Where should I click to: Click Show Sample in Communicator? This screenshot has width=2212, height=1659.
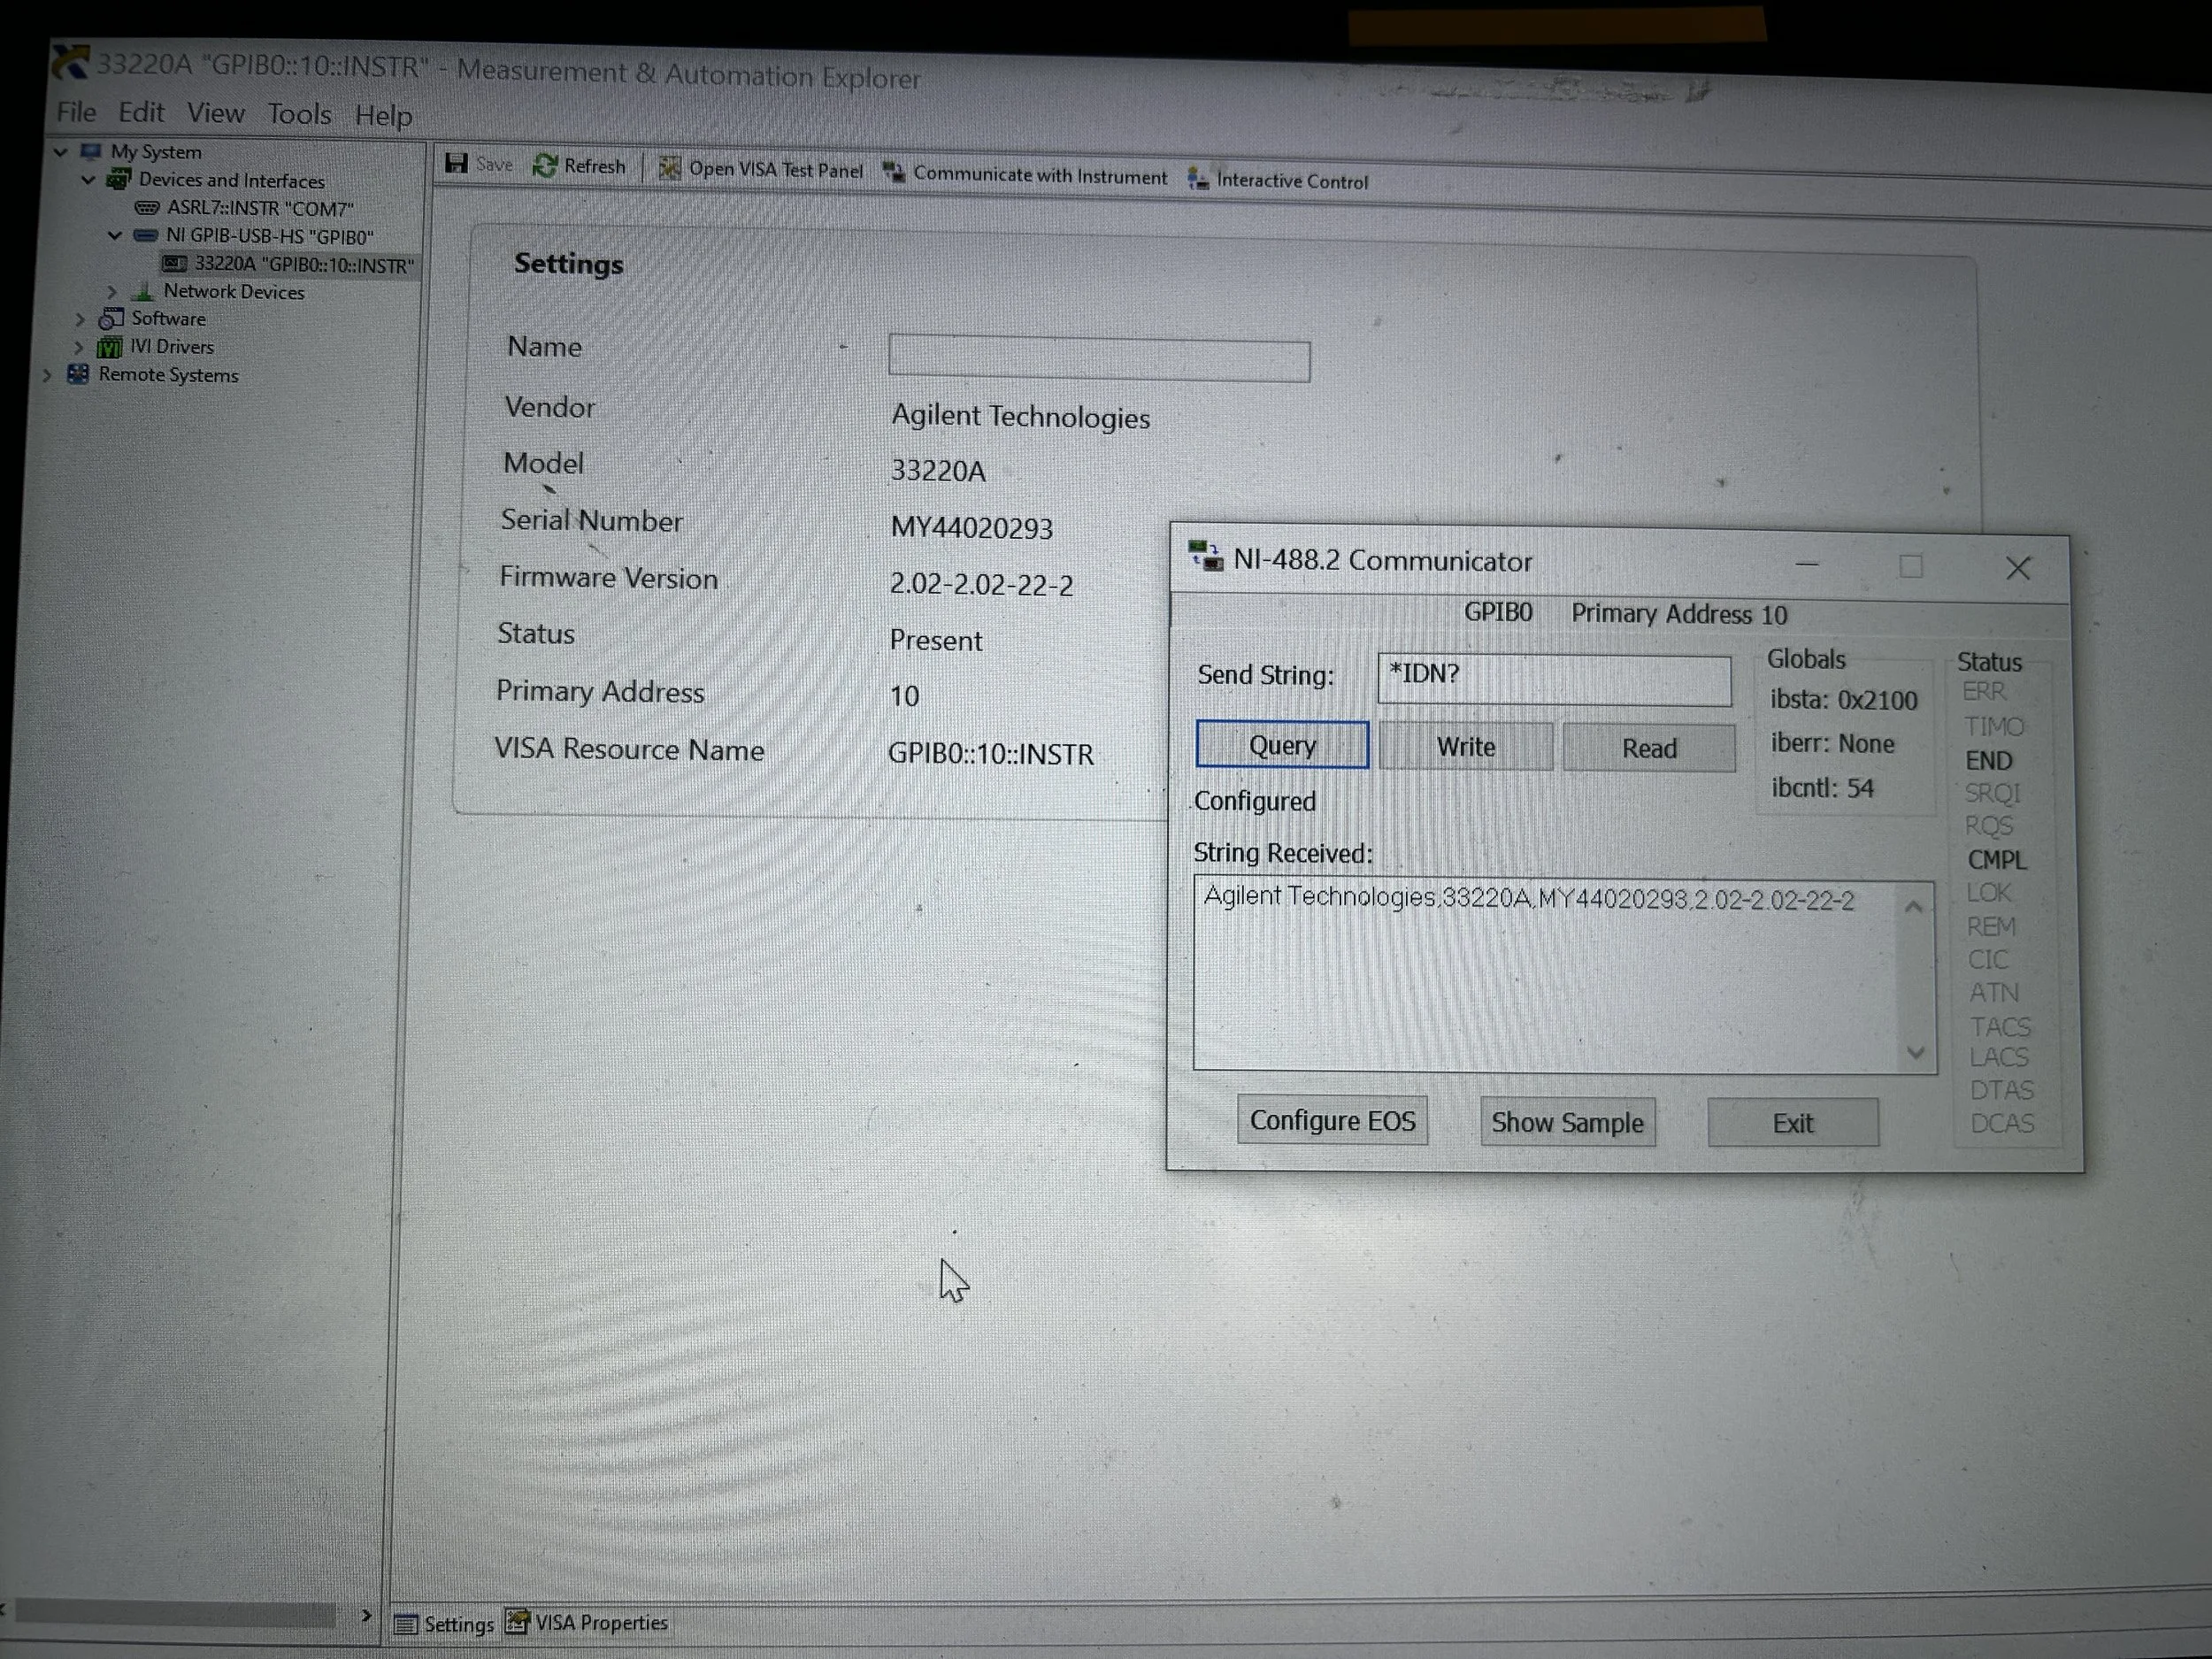tap(1567, 1122)
